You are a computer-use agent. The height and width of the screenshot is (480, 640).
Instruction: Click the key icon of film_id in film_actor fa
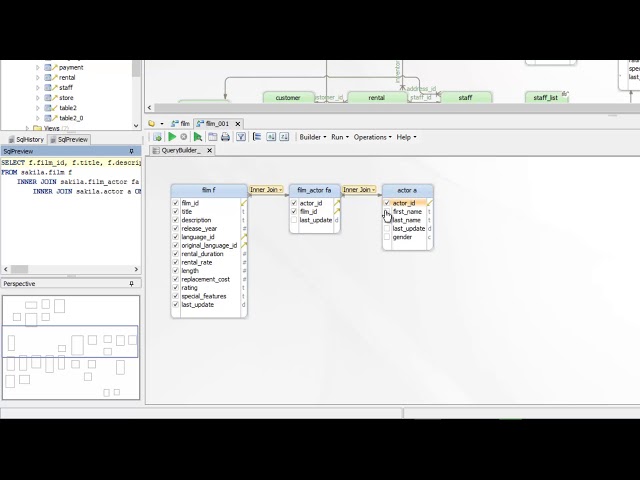337,211
